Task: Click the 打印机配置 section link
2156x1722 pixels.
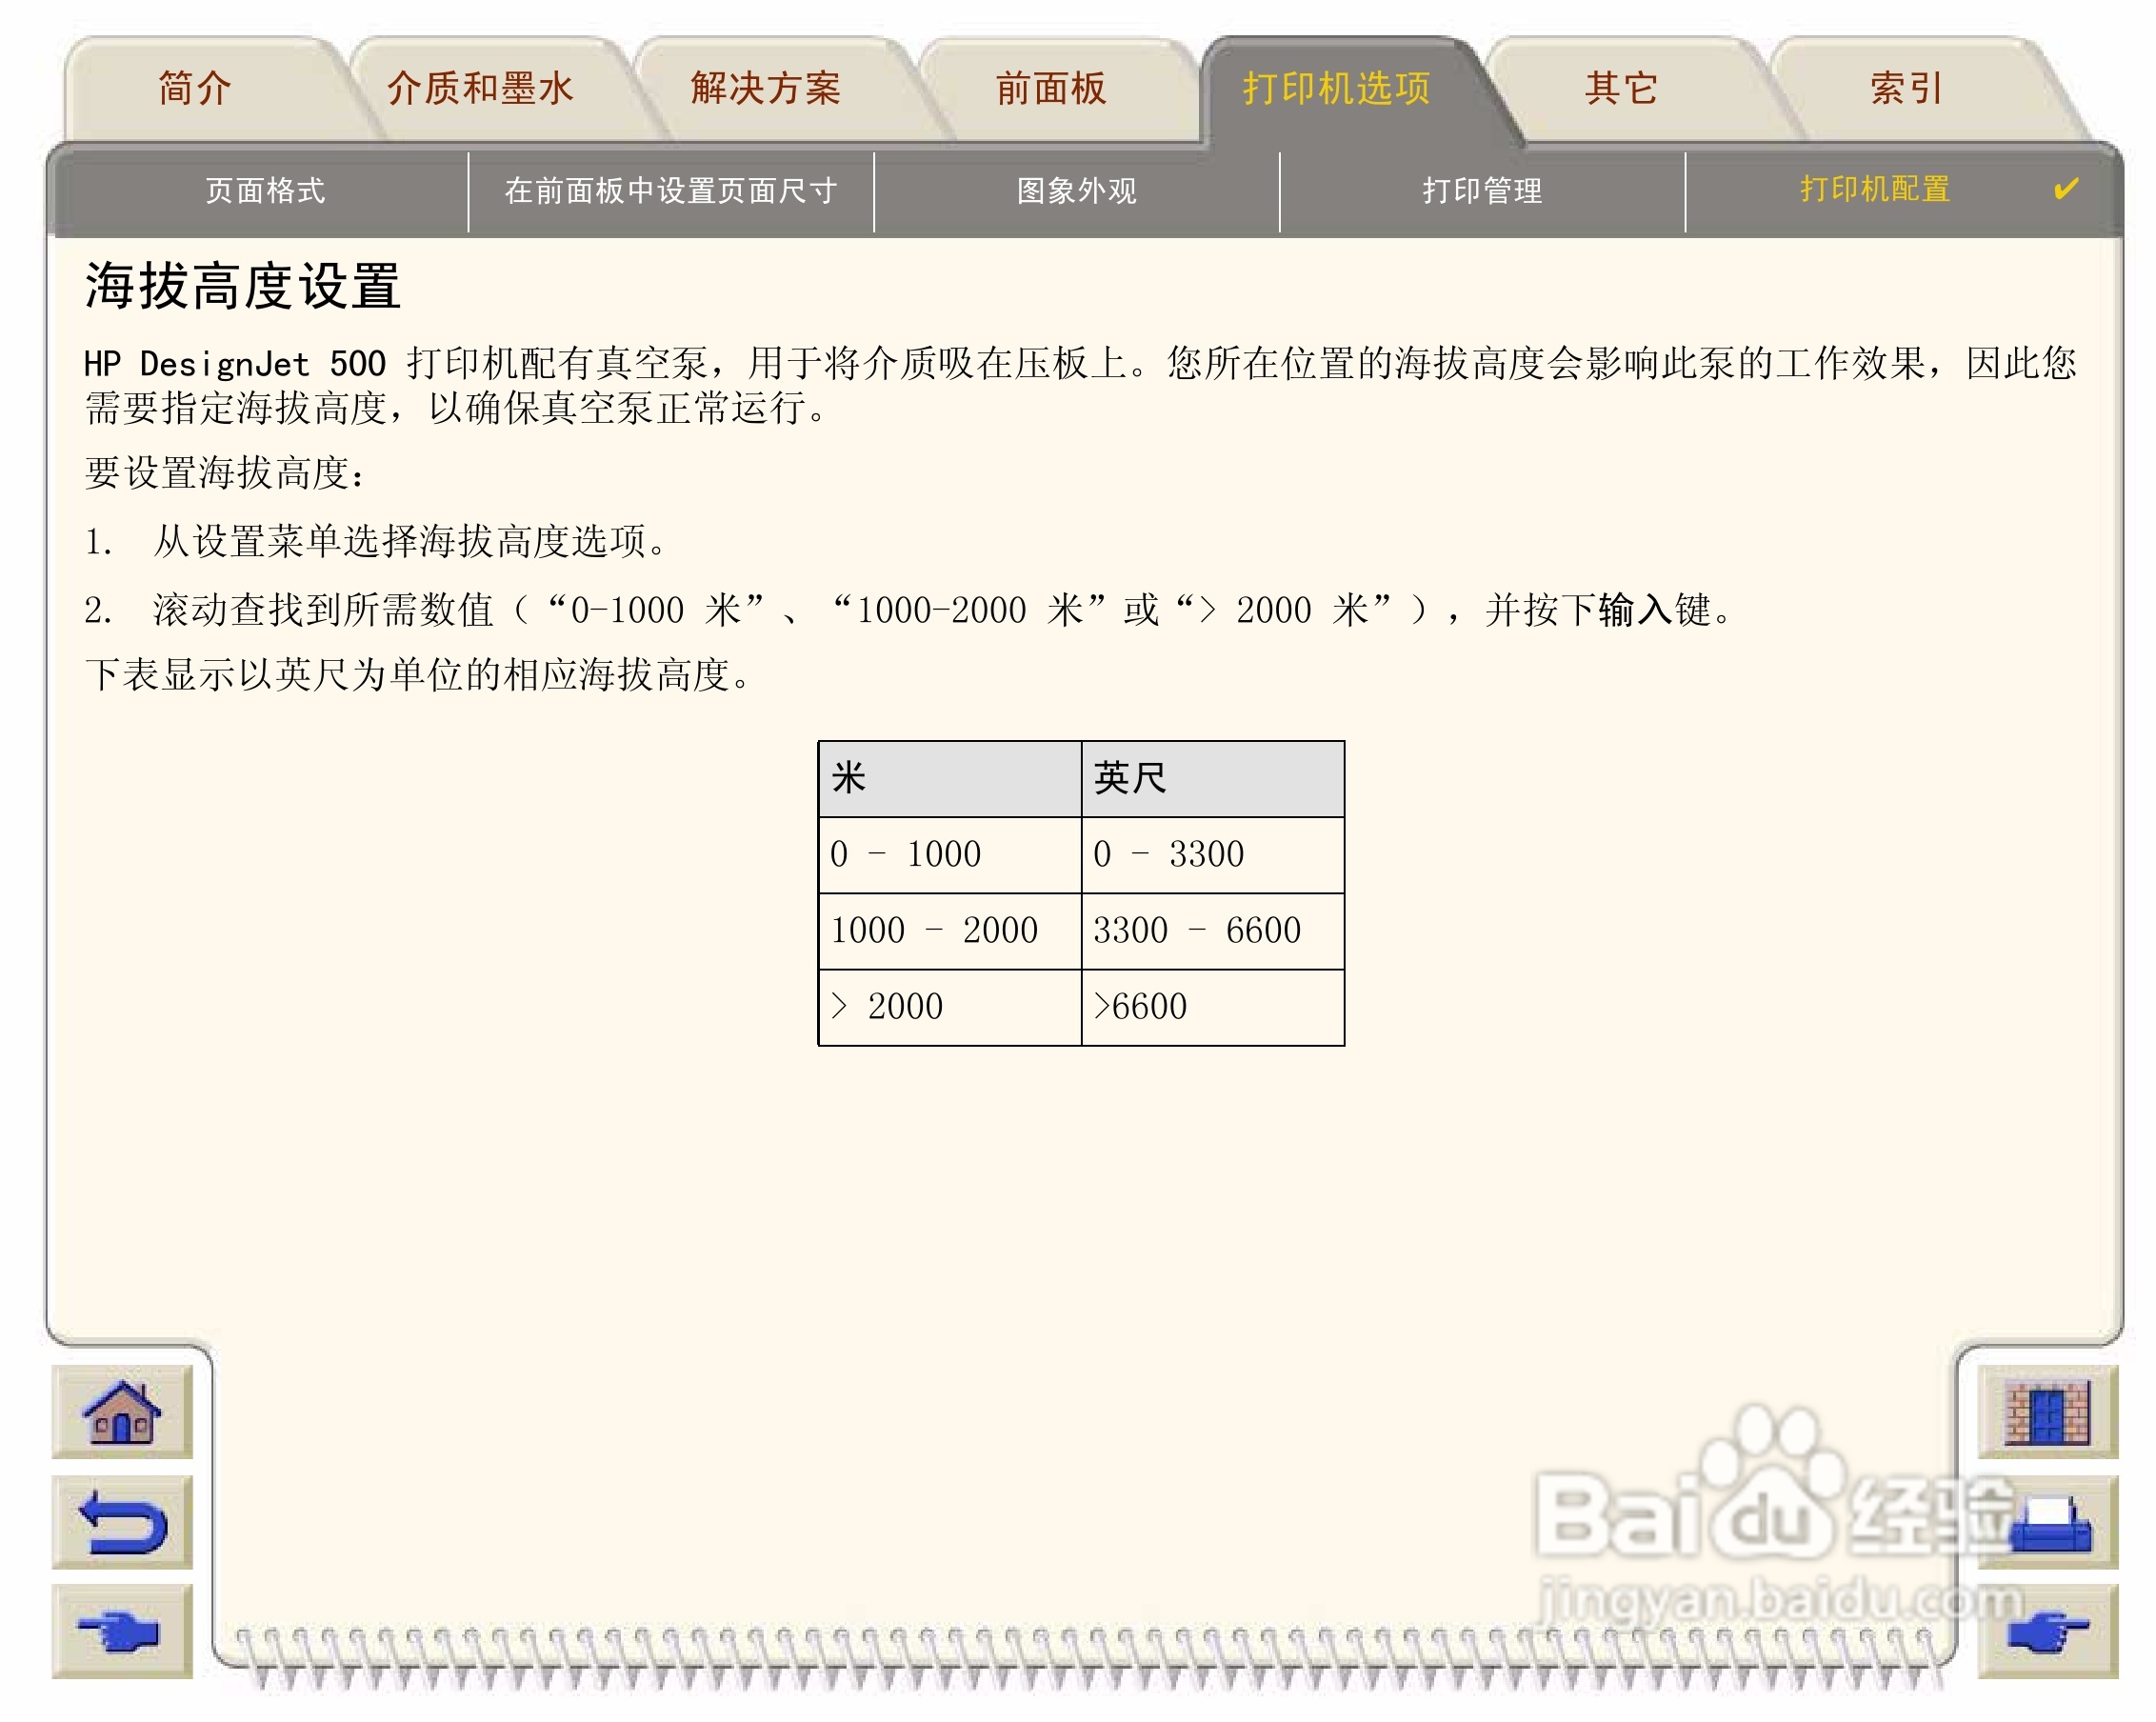Action: click(x=1875, y=189)
